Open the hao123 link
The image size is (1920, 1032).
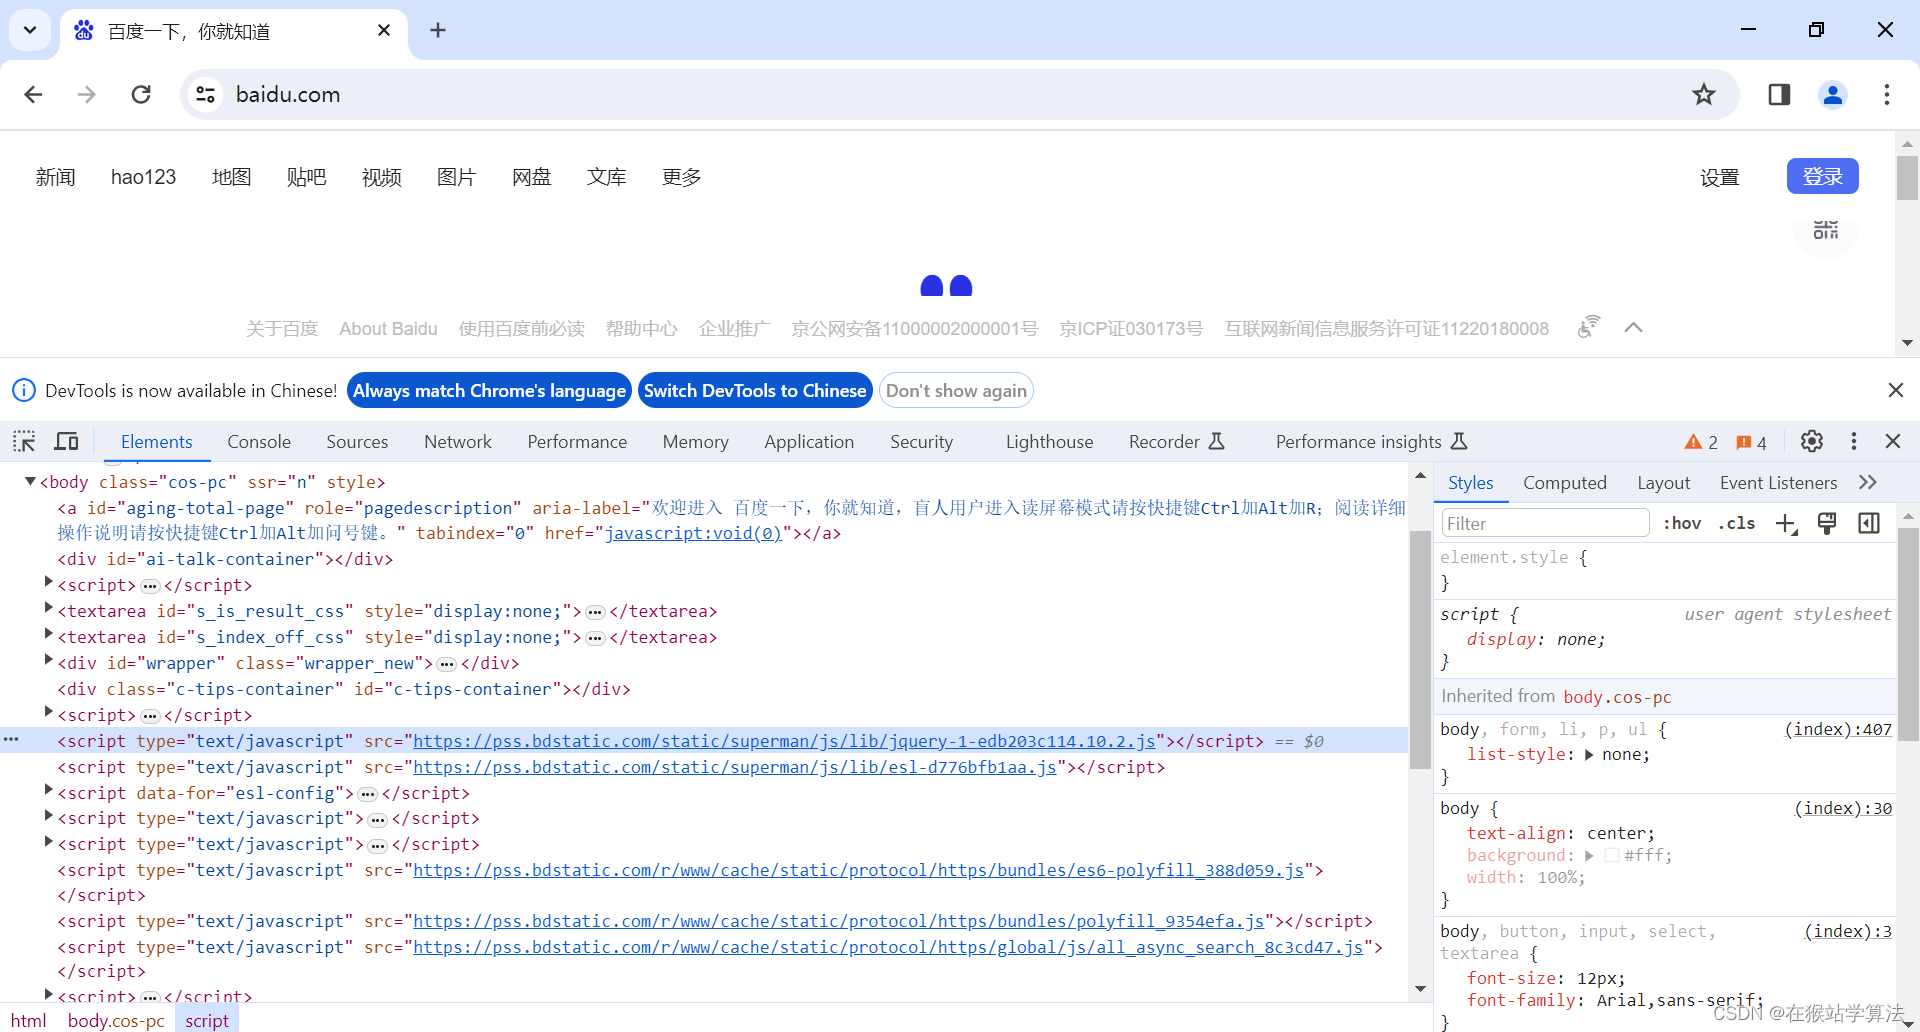coord(143,177)
